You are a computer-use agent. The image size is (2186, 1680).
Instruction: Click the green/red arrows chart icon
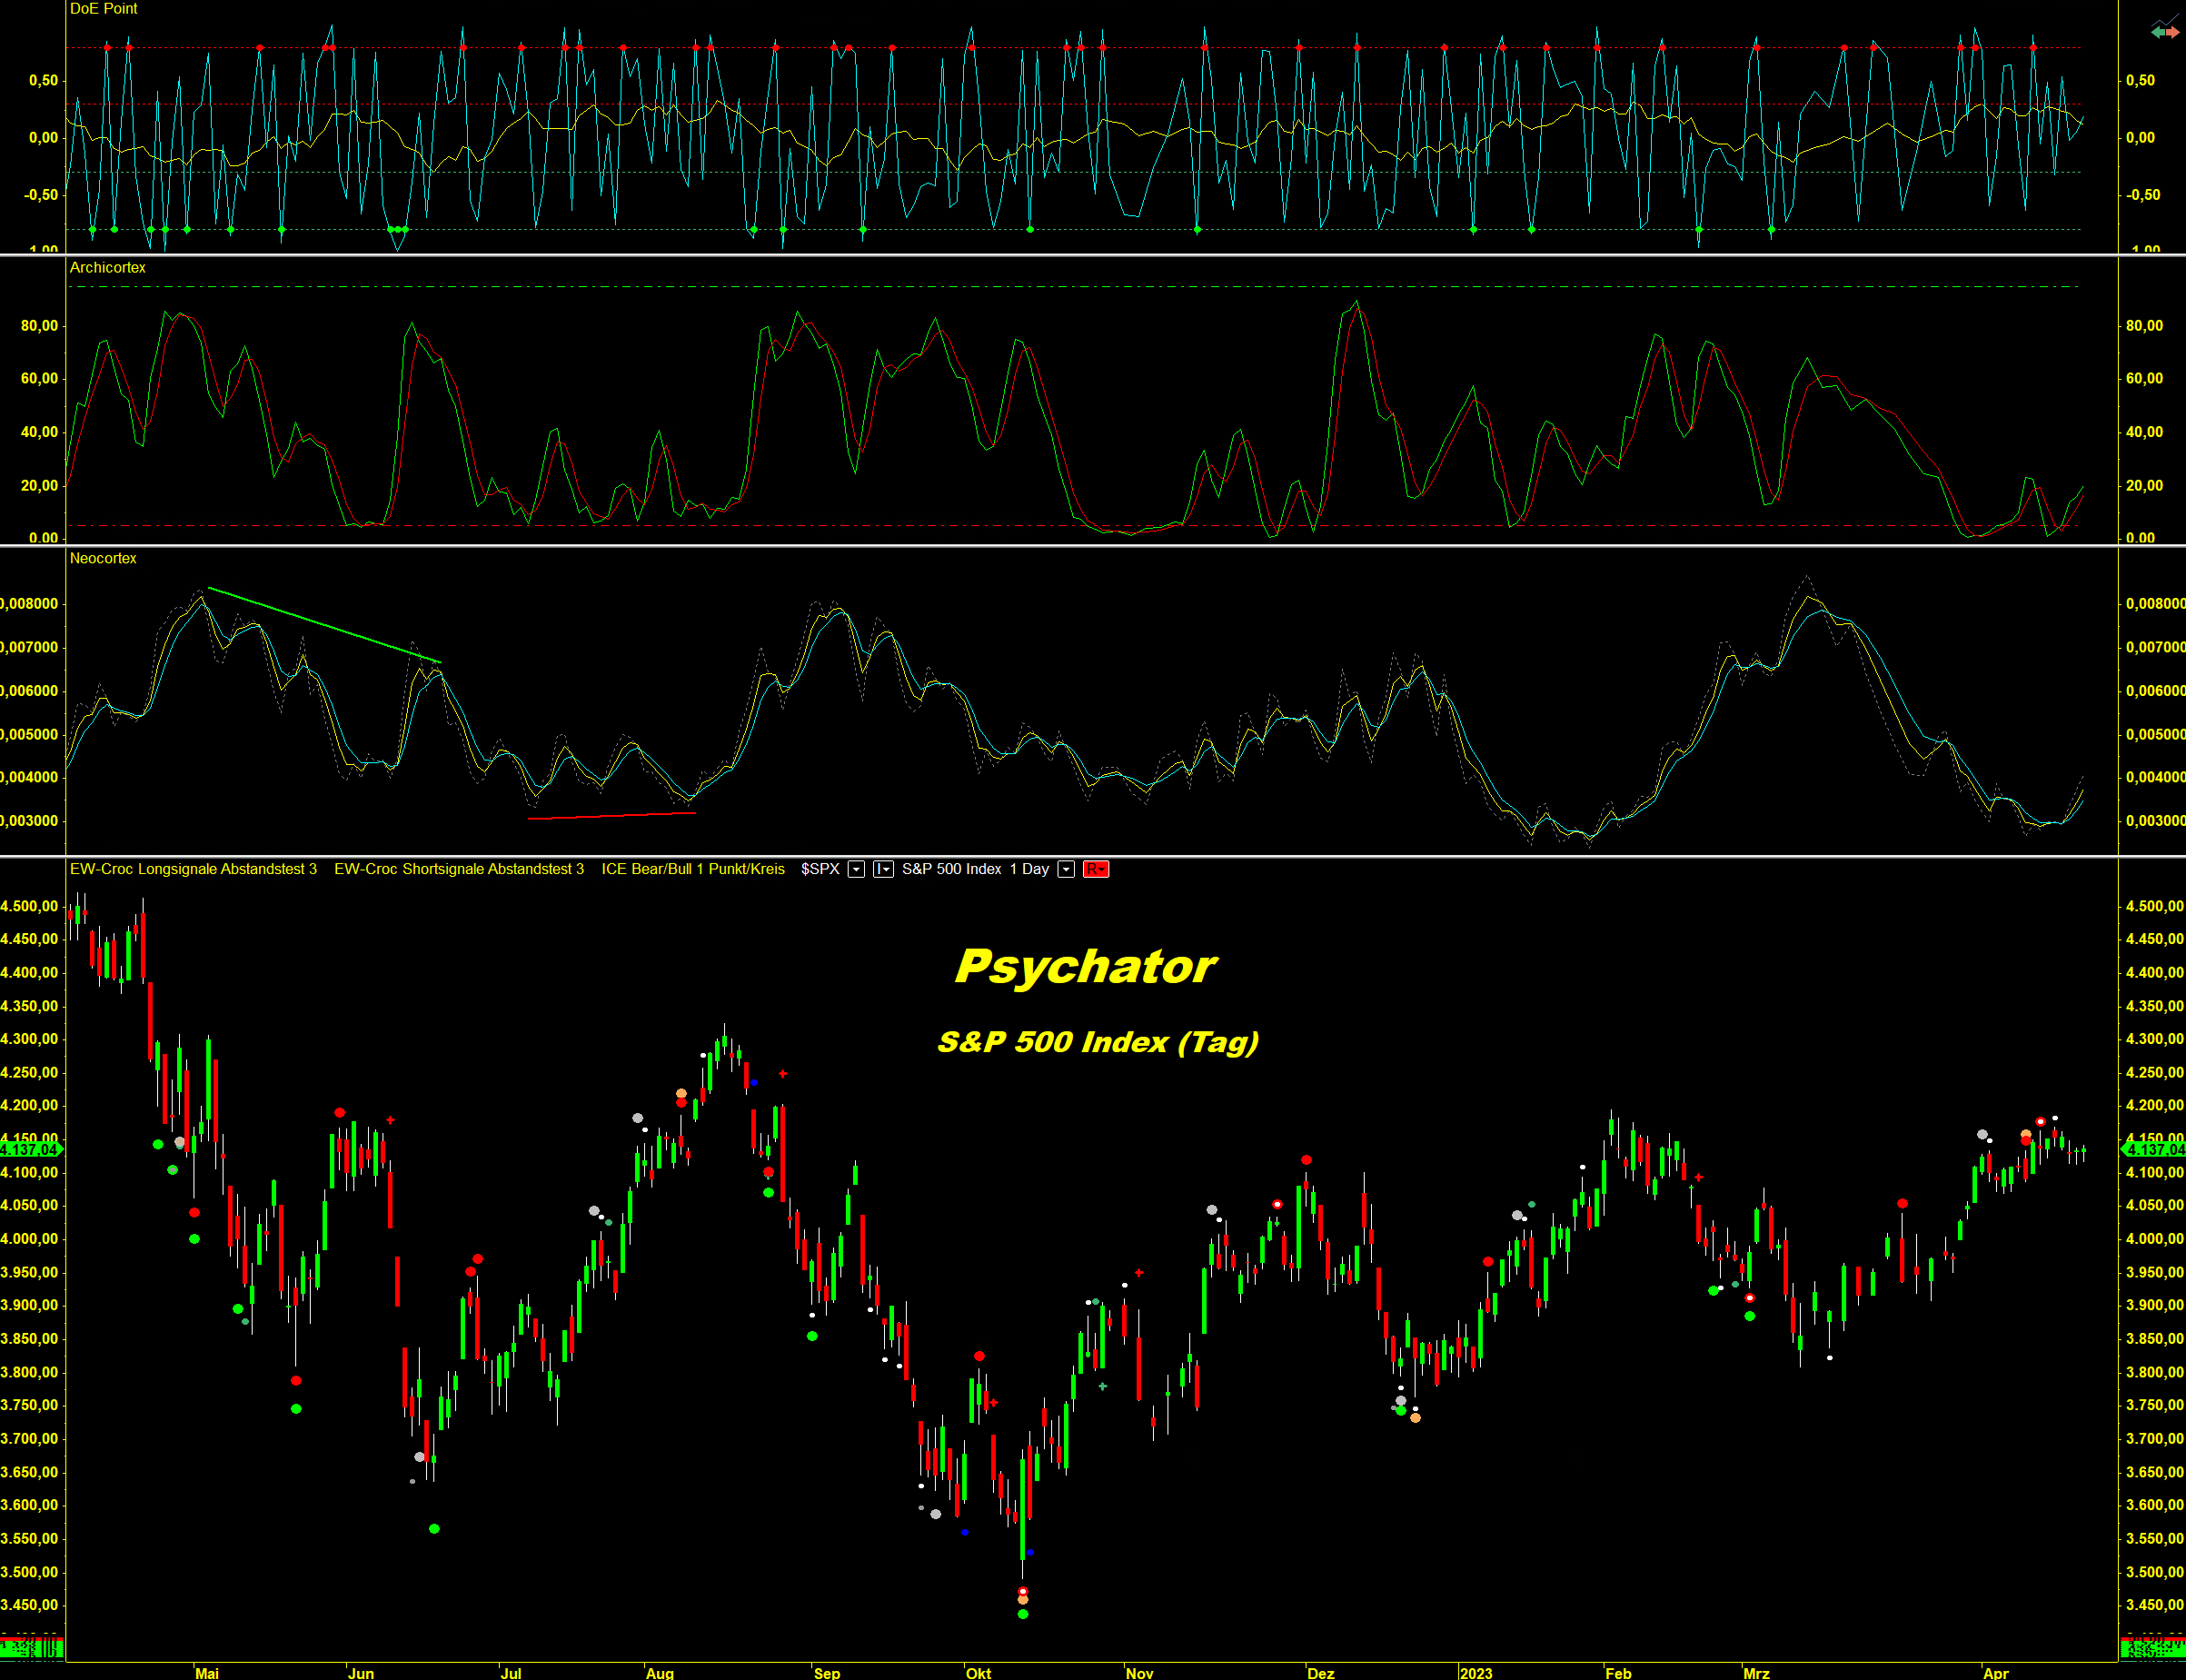(2164, 31)
